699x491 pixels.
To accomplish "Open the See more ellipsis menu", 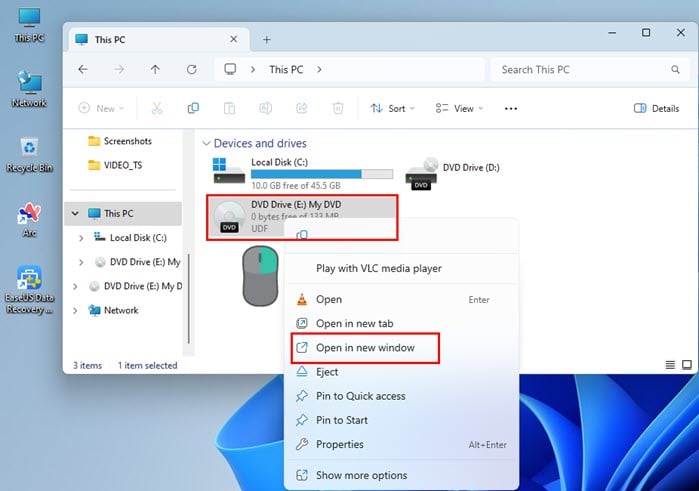I will point(511,108).
